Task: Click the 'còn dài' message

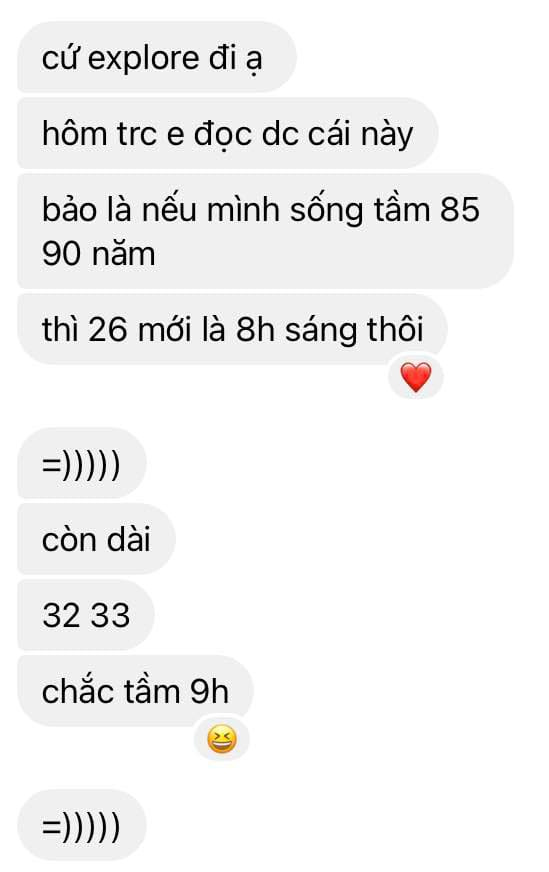Action: pos(97,539)
